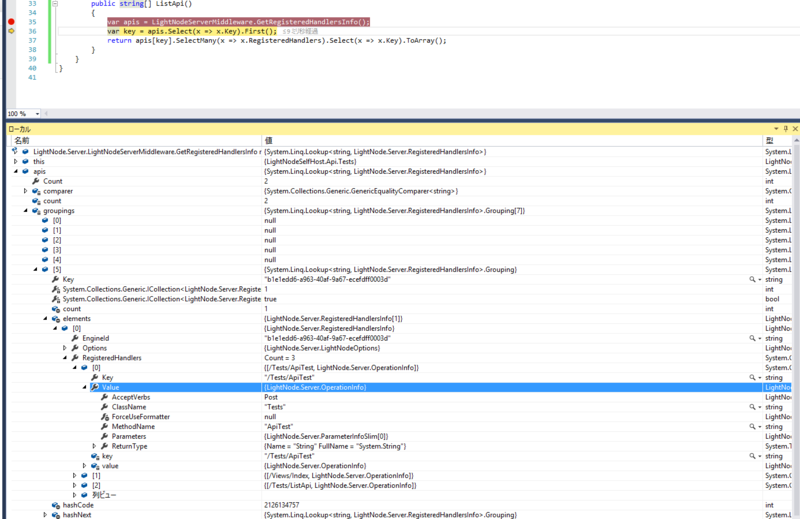Click the 'Count = 3' value
The height and width of the screenshot is (519, 800).
(280, 358)
